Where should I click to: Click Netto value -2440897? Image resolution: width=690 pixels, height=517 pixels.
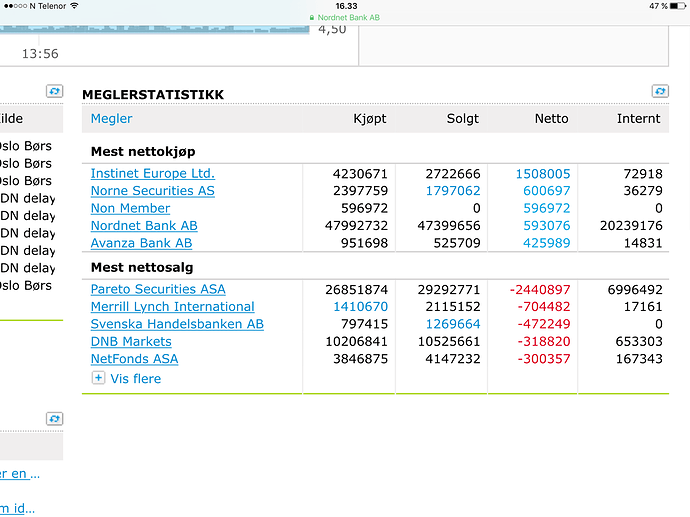pyautogui.click(x=540, y=290)
